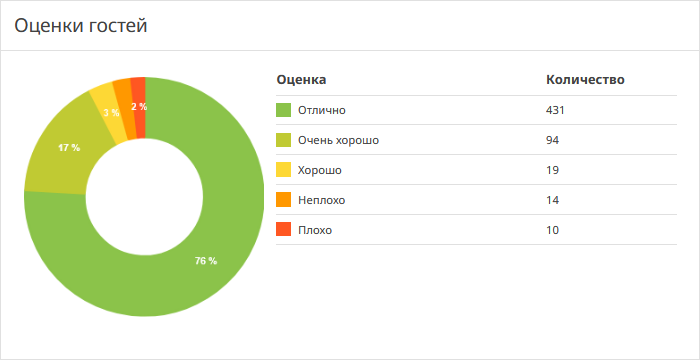Click the thin orange donut segment
Viewport: 700px width, 360px height.
point(125,109)
